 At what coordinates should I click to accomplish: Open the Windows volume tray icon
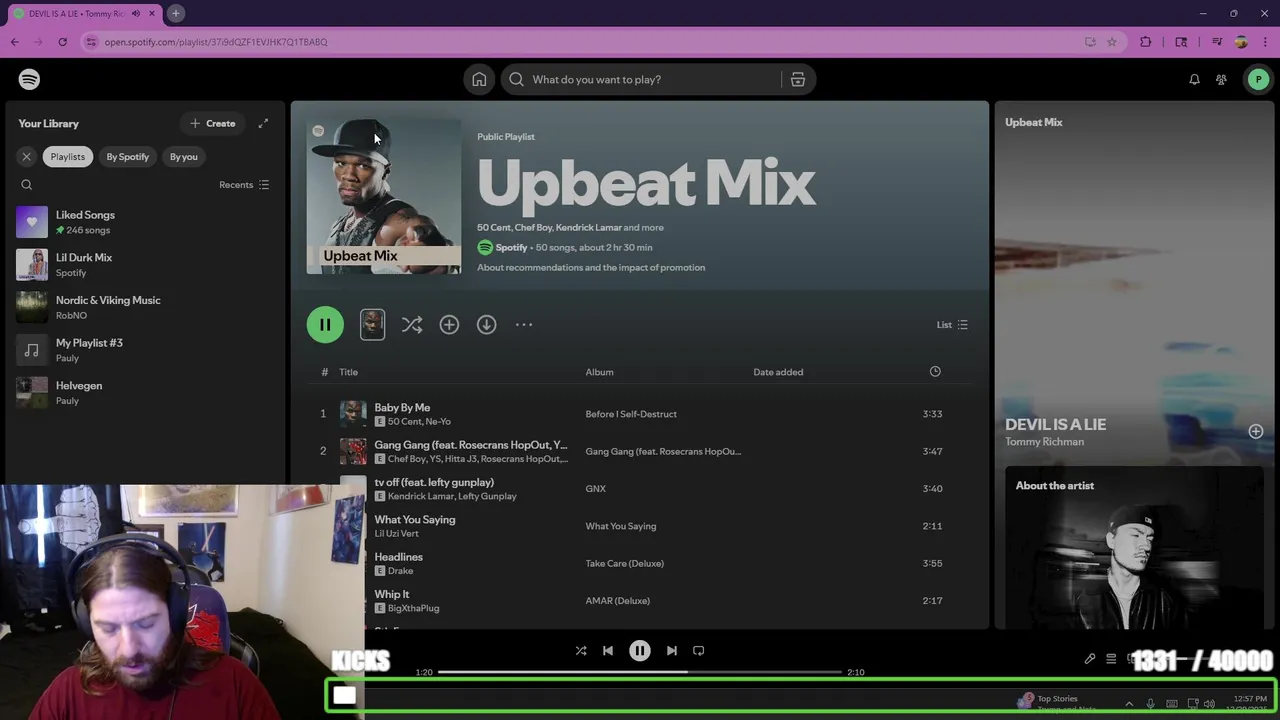[x=1209, y=704]
